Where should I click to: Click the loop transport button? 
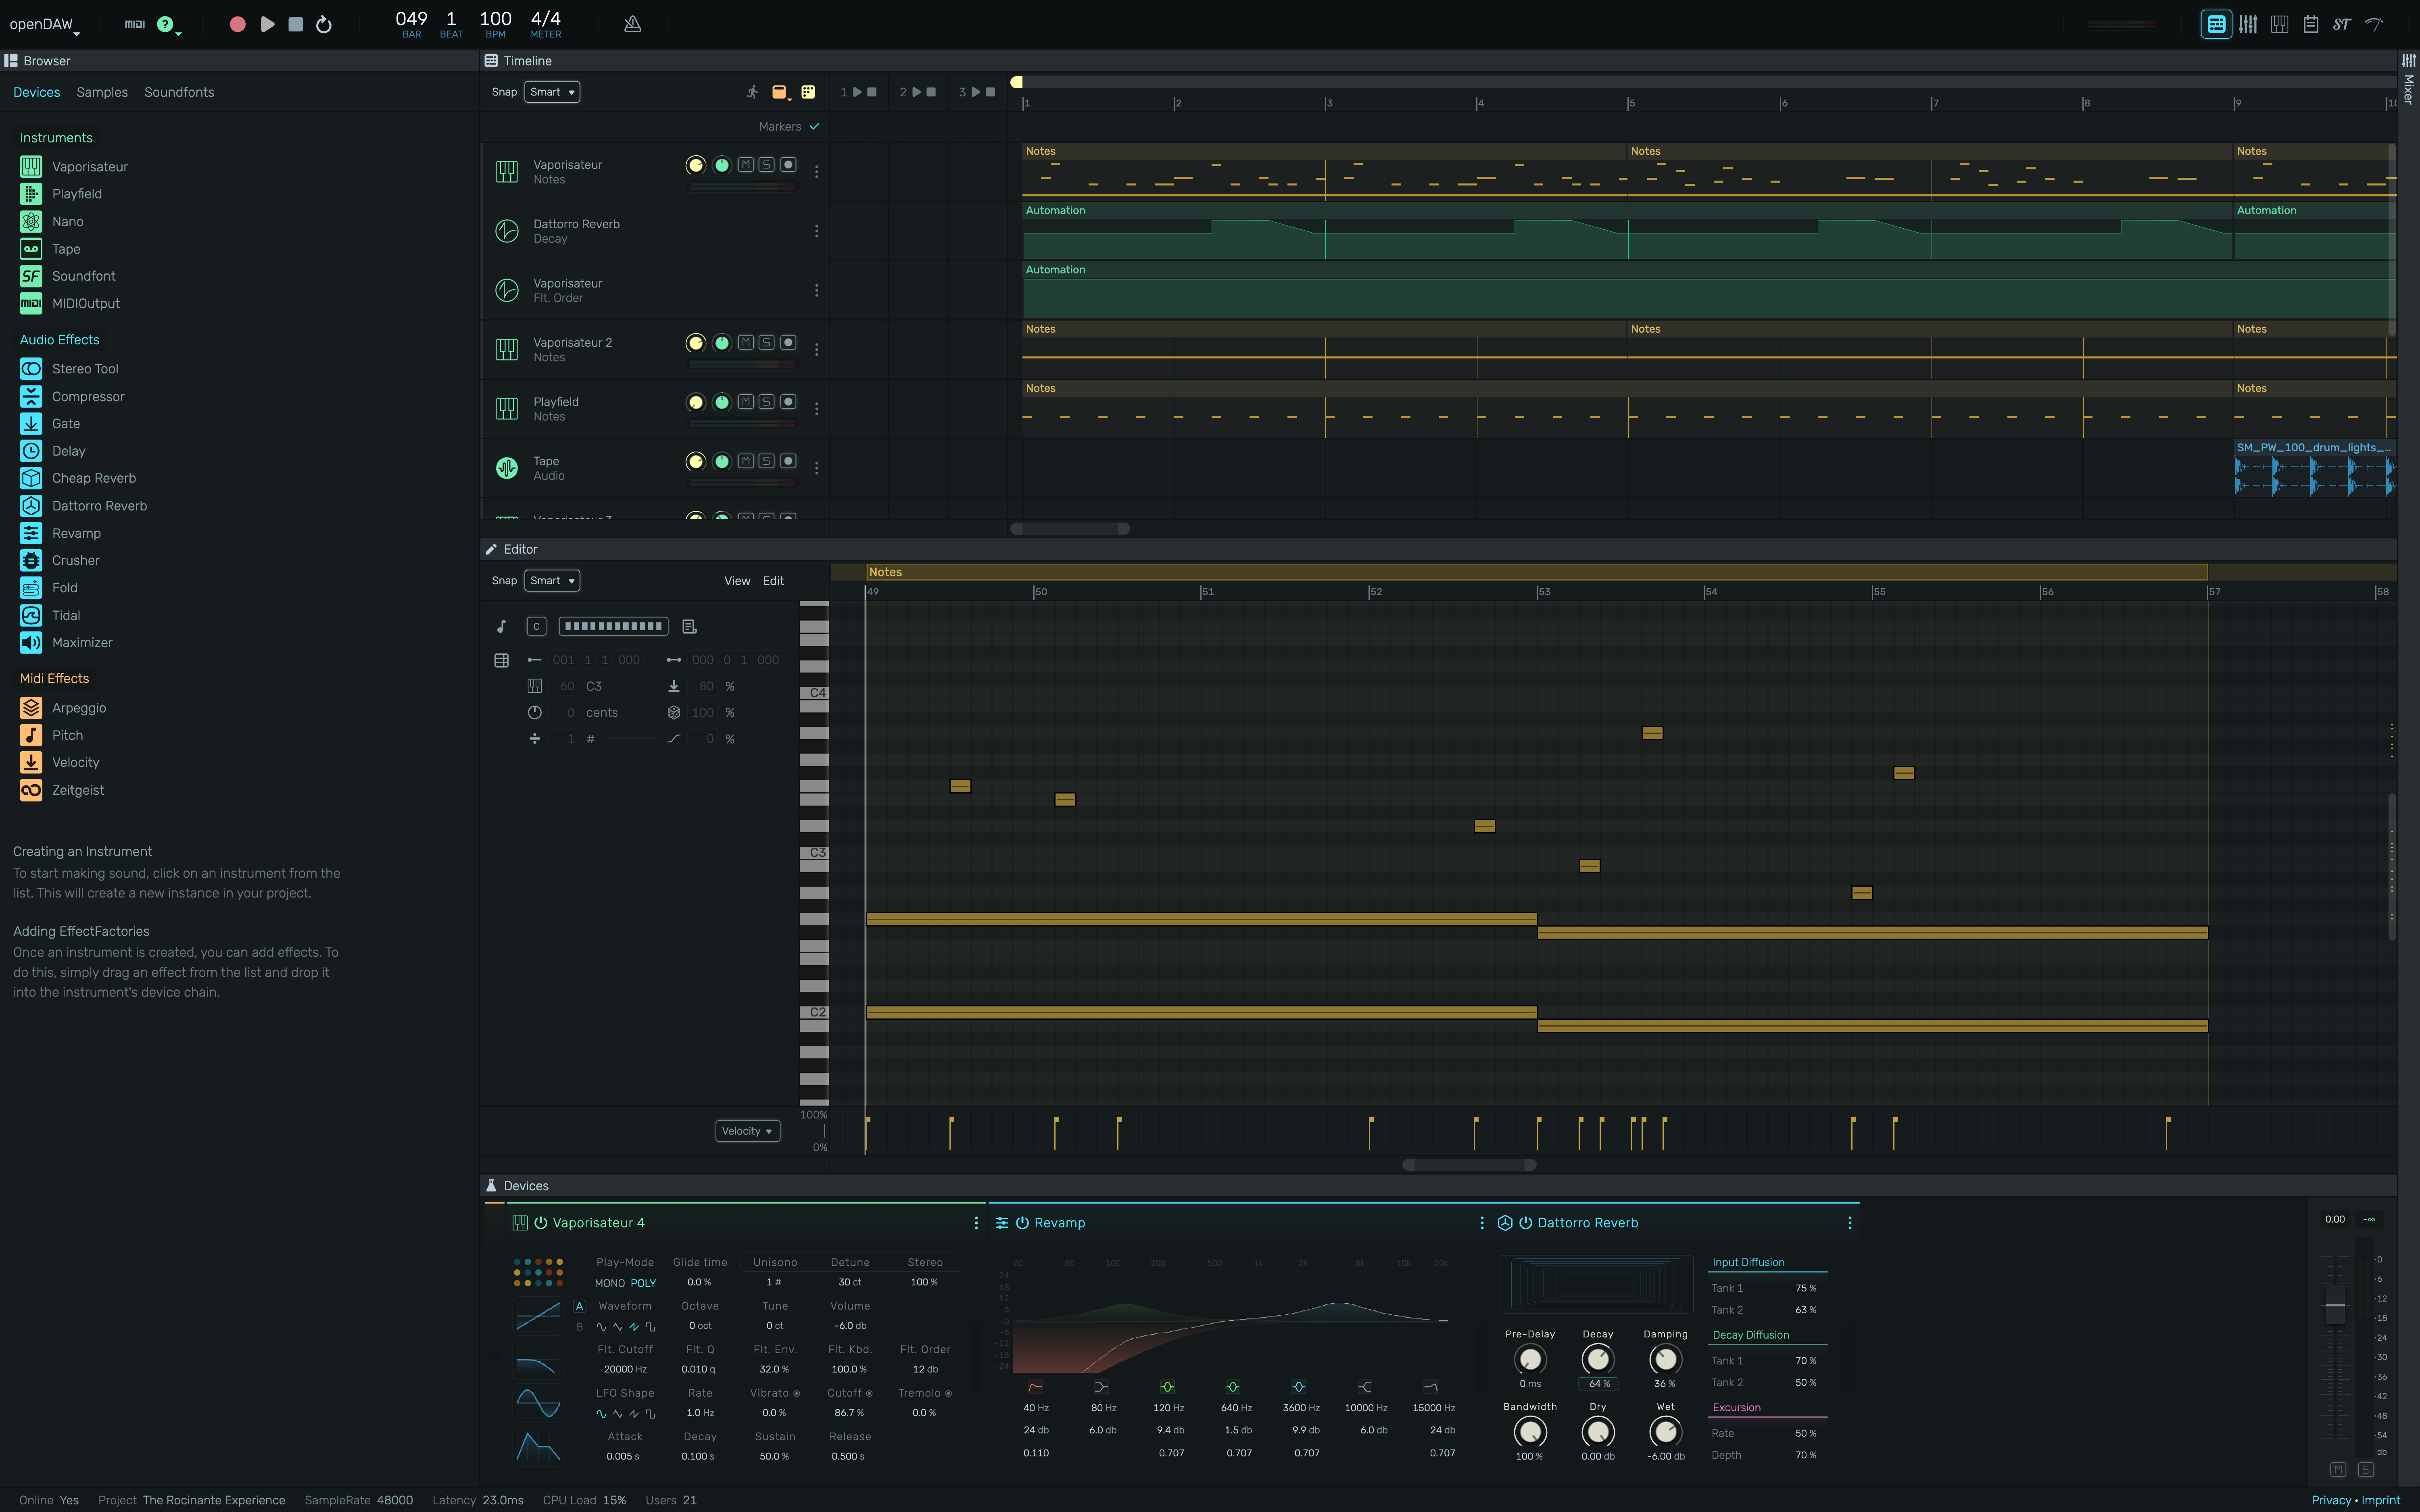(x=324, y=24)
